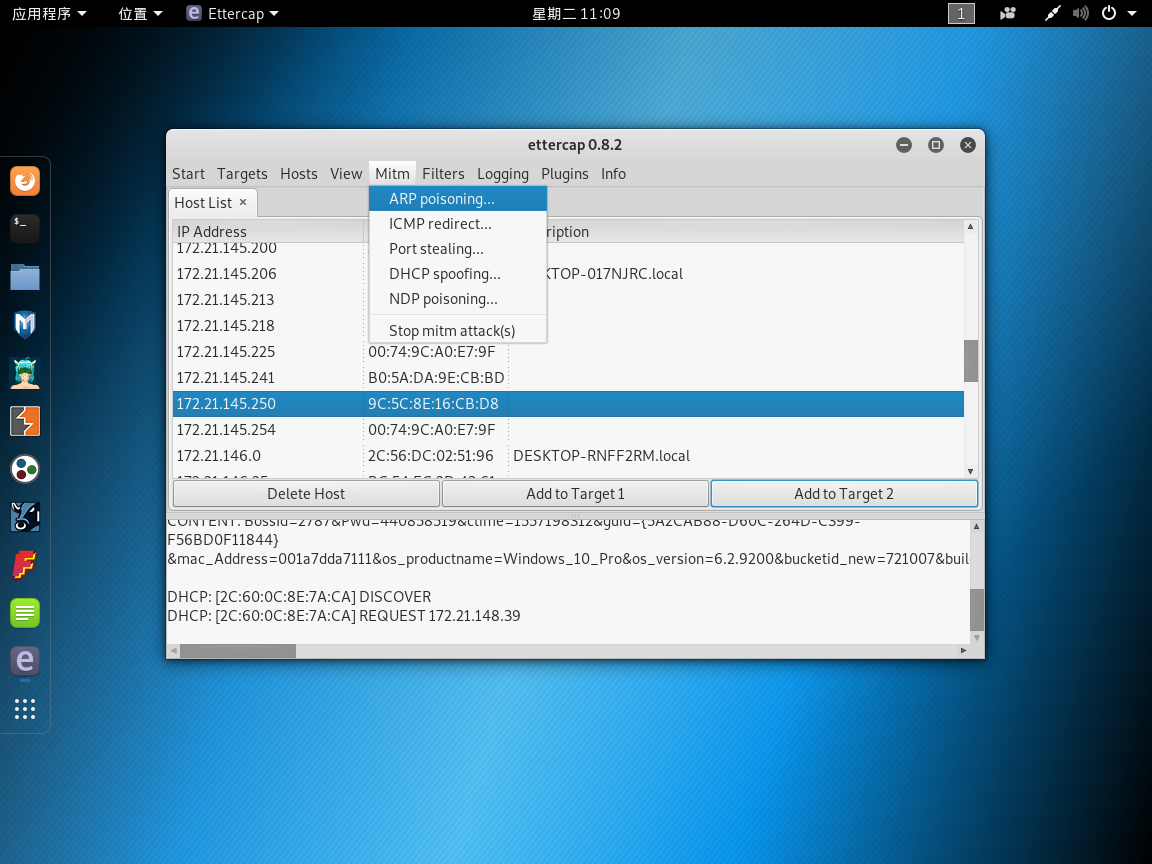Expand the Ettercap top bar dropdown
Screen dimensions: 1152x864
(232, 13)
